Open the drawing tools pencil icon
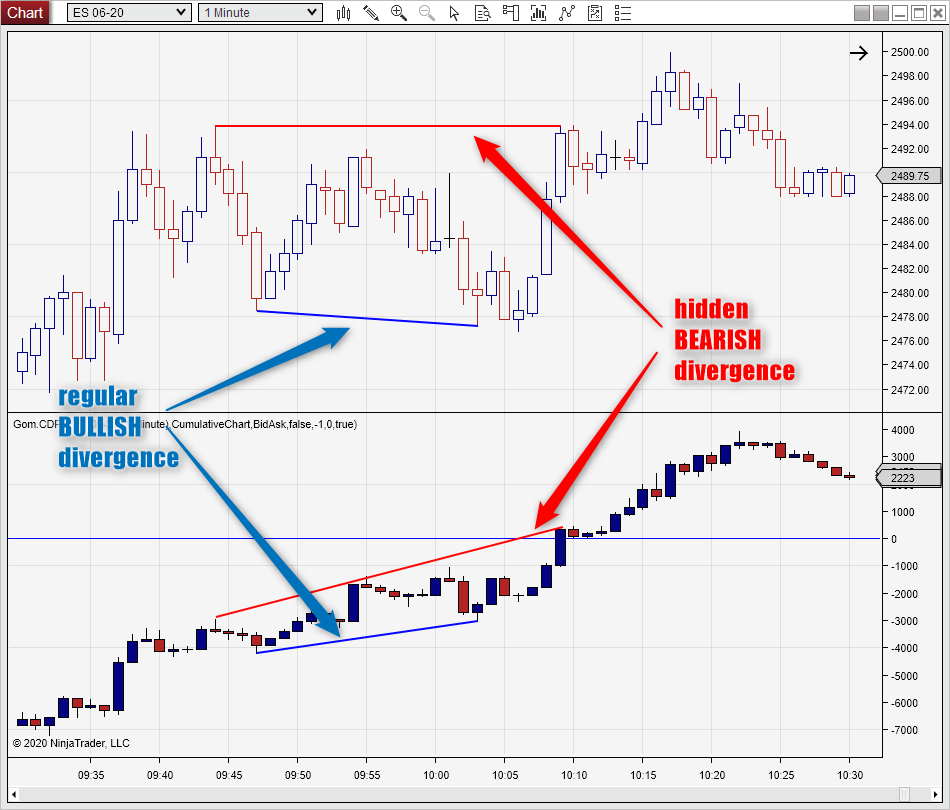This screenshot has height=810, width=950. 371,13
